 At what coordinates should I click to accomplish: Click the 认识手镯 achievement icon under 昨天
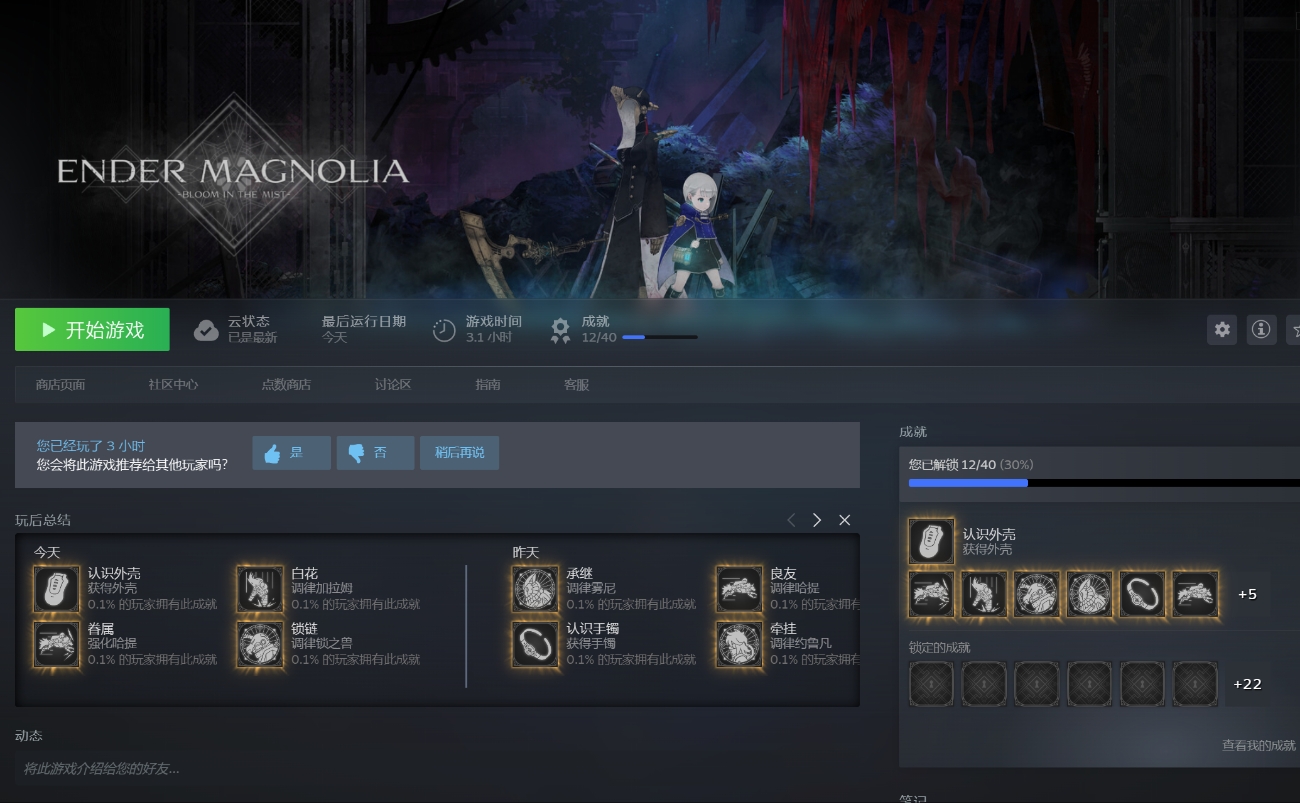point(535,644)
